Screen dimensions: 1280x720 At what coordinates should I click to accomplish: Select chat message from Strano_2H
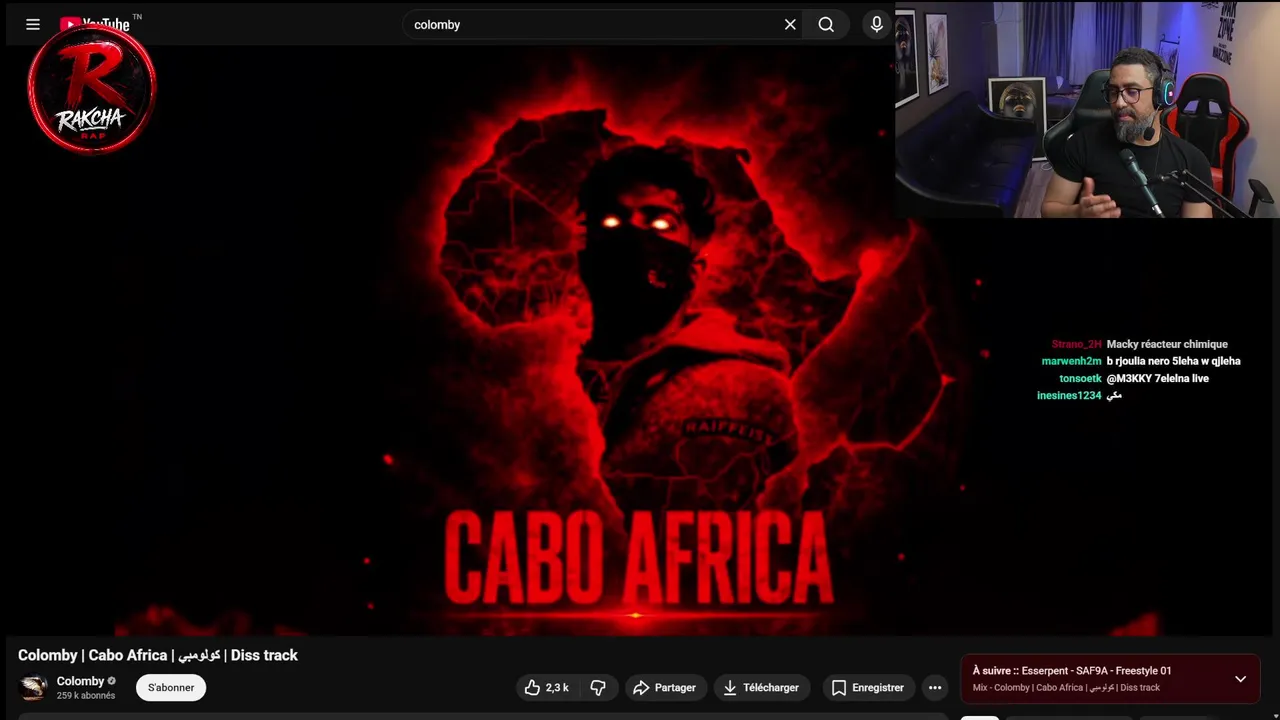(1139, 344)
